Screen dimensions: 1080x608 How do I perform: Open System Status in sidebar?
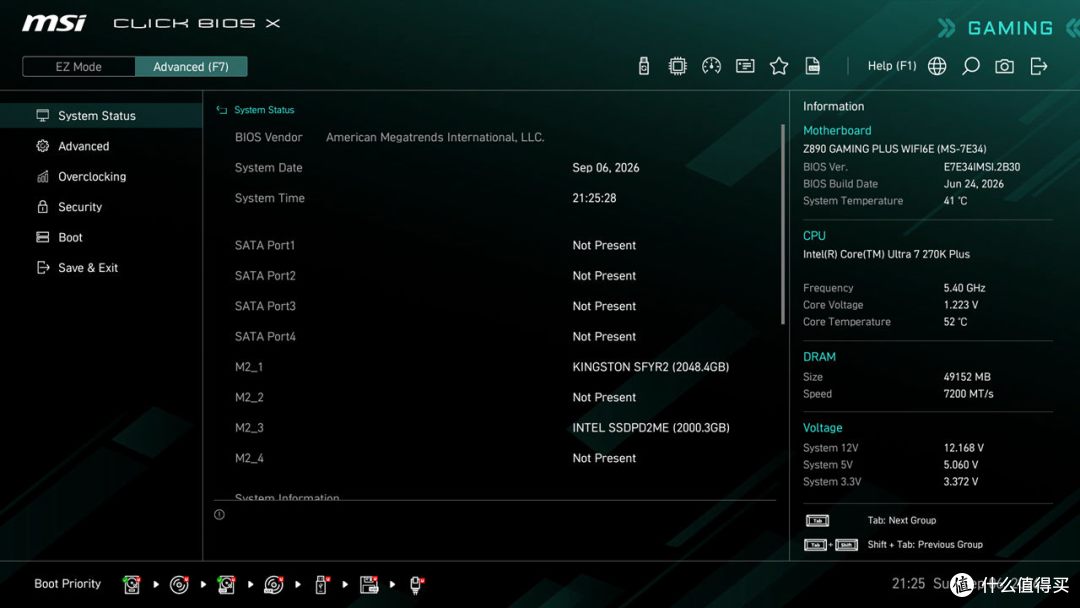(101, 116)
